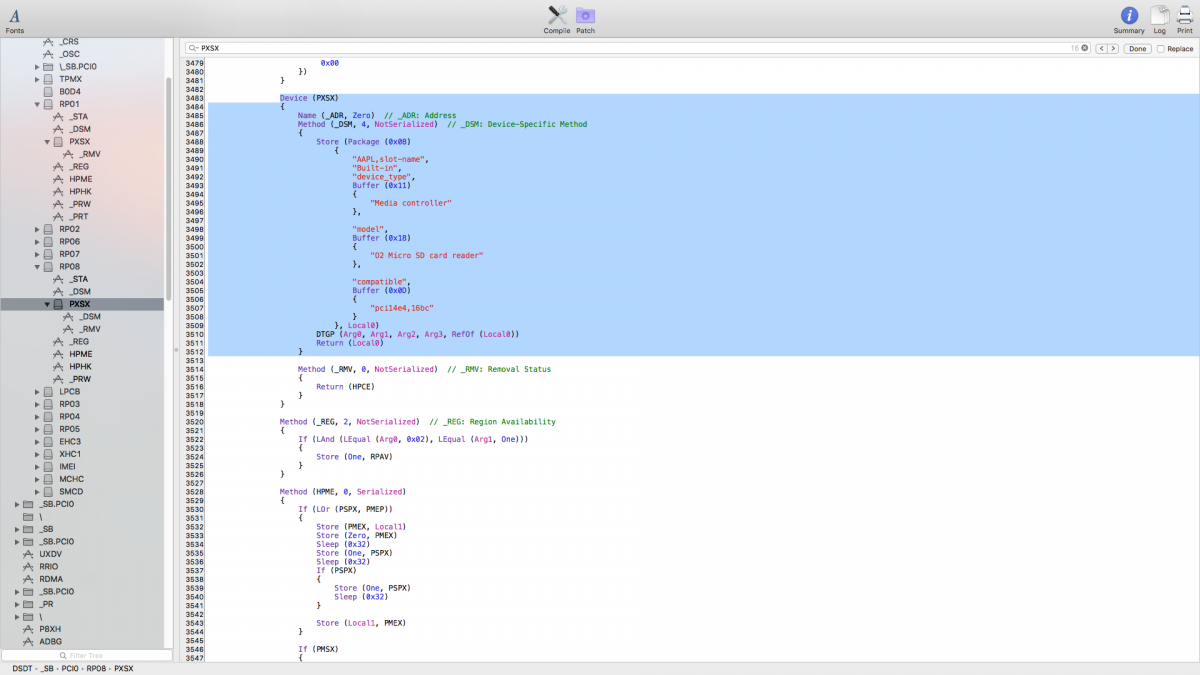The width and height of the screenshot is (1200, 675).
Task: Enable the Replace checkbox
Action: [1160, 48]
